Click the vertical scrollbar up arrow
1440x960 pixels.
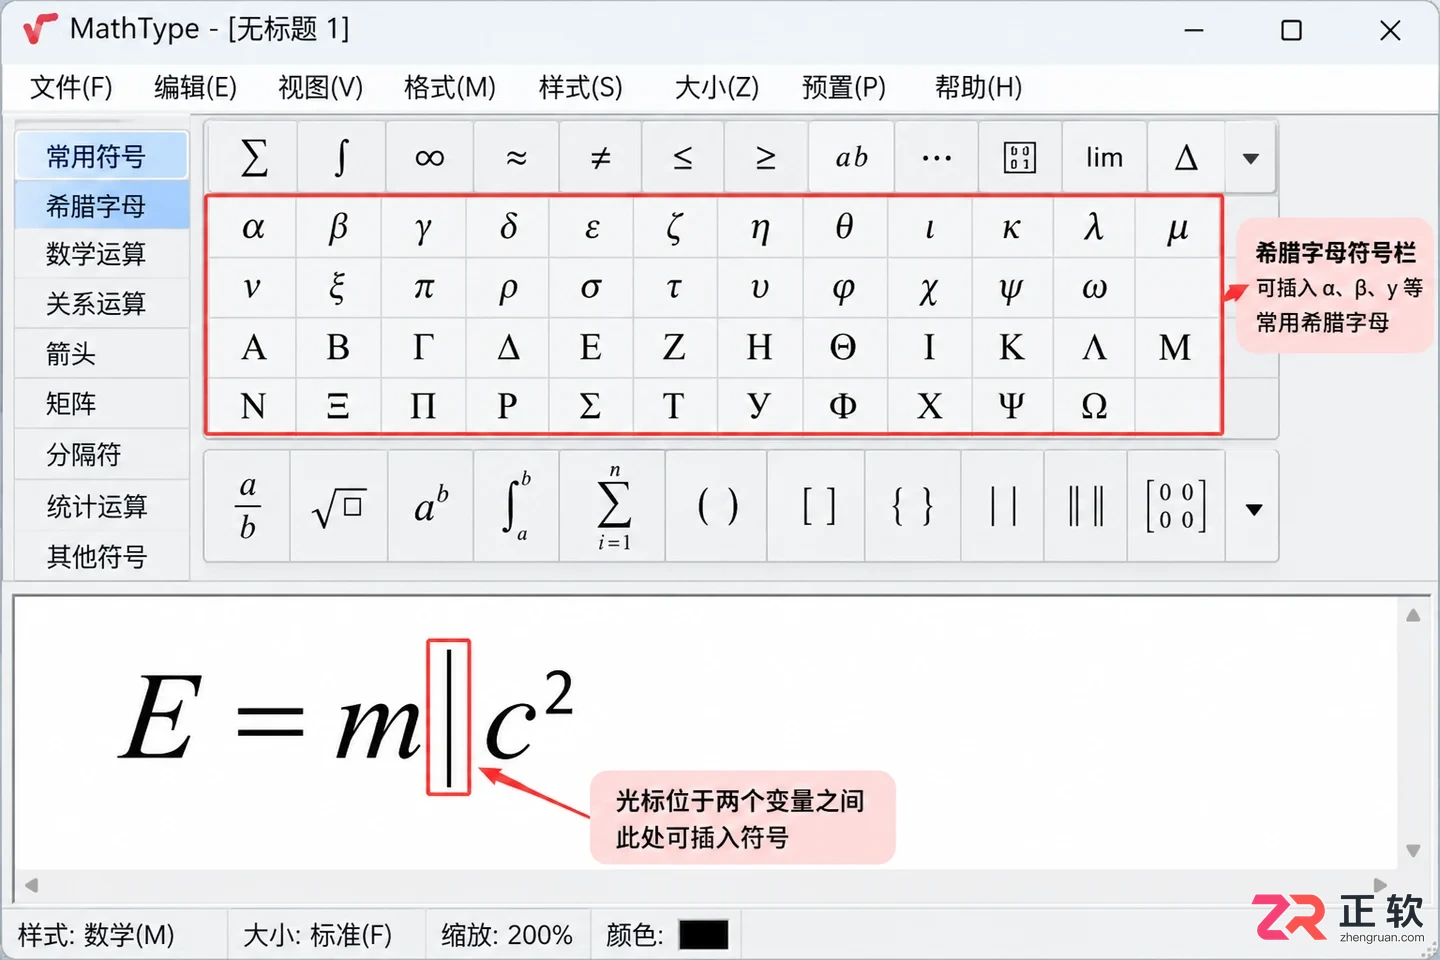pos(1413,616)
